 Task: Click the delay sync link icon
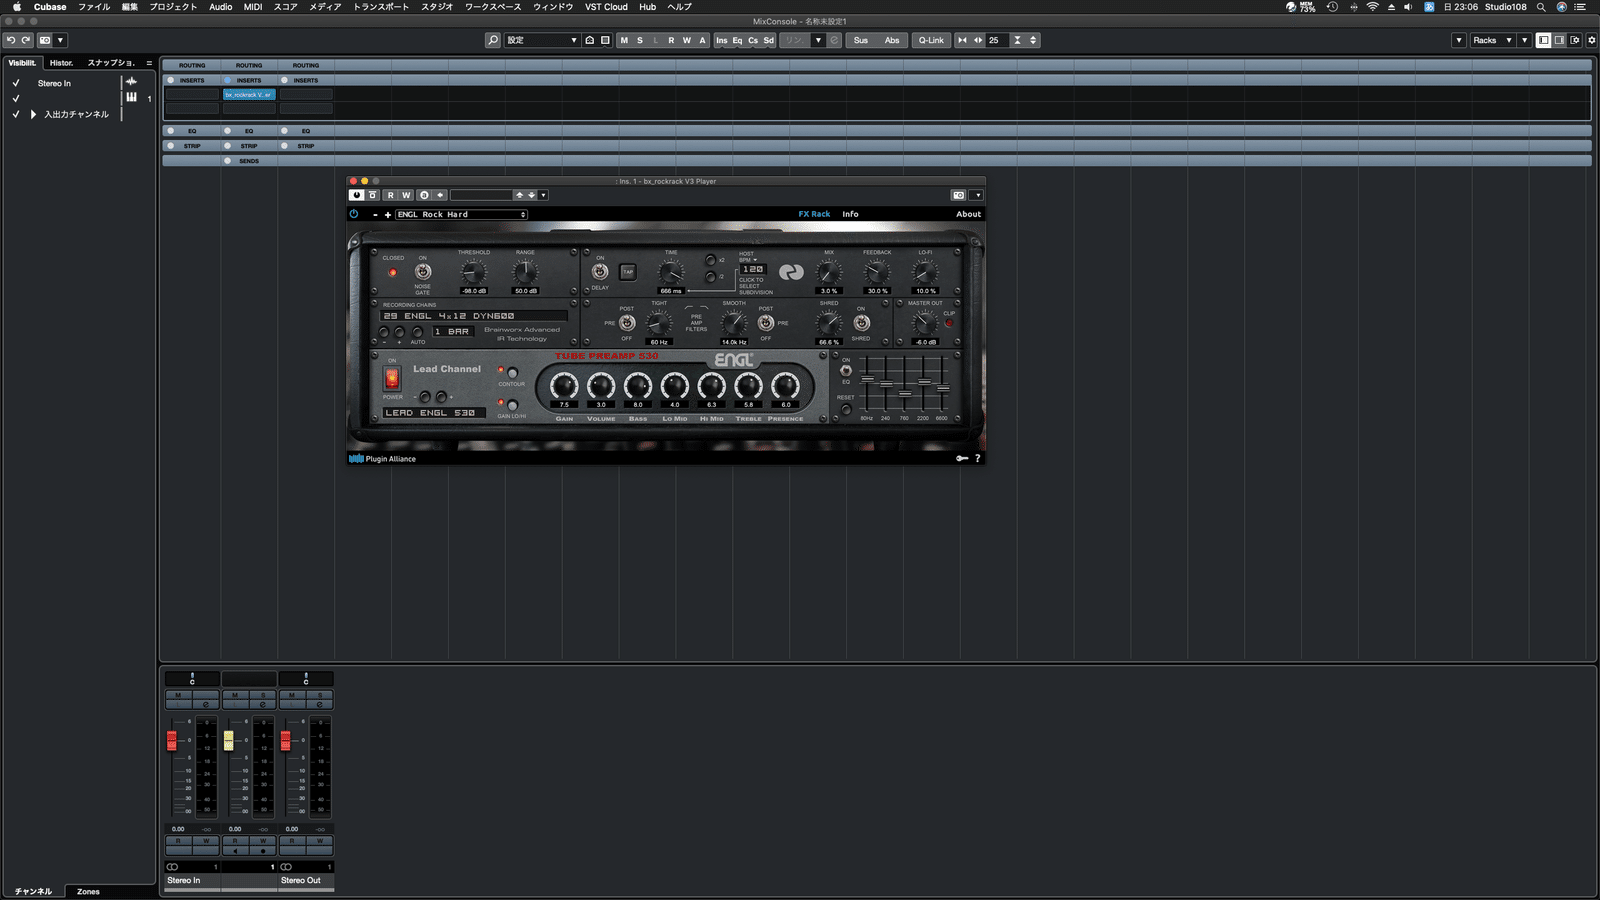click(791, 272)
